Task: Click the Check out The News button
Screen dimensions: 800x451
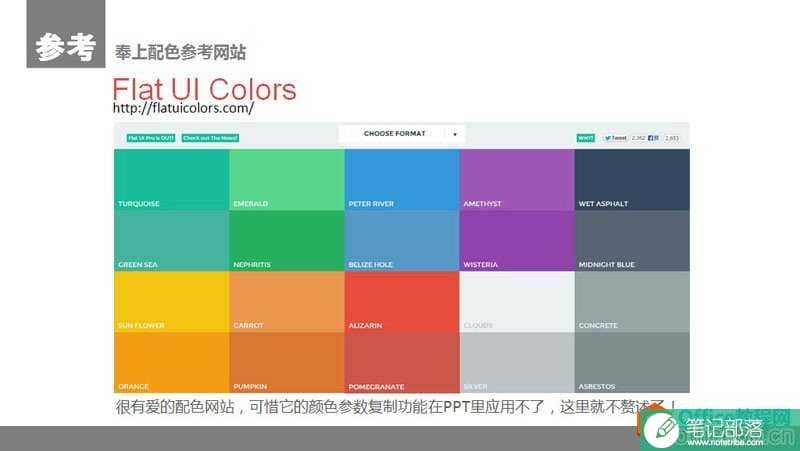Action: pyautogui.click(x=210, y=138)
